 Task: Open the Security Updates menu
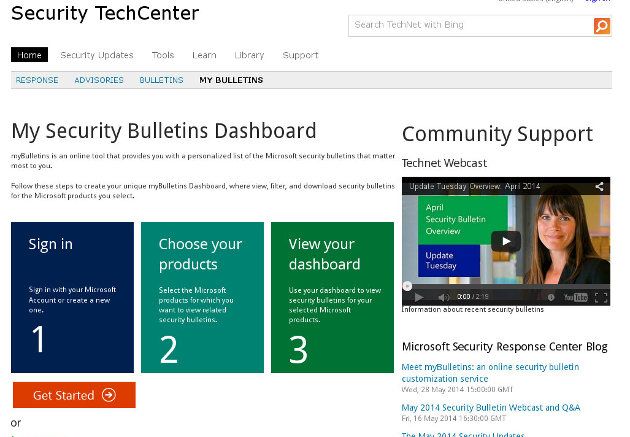96,55
